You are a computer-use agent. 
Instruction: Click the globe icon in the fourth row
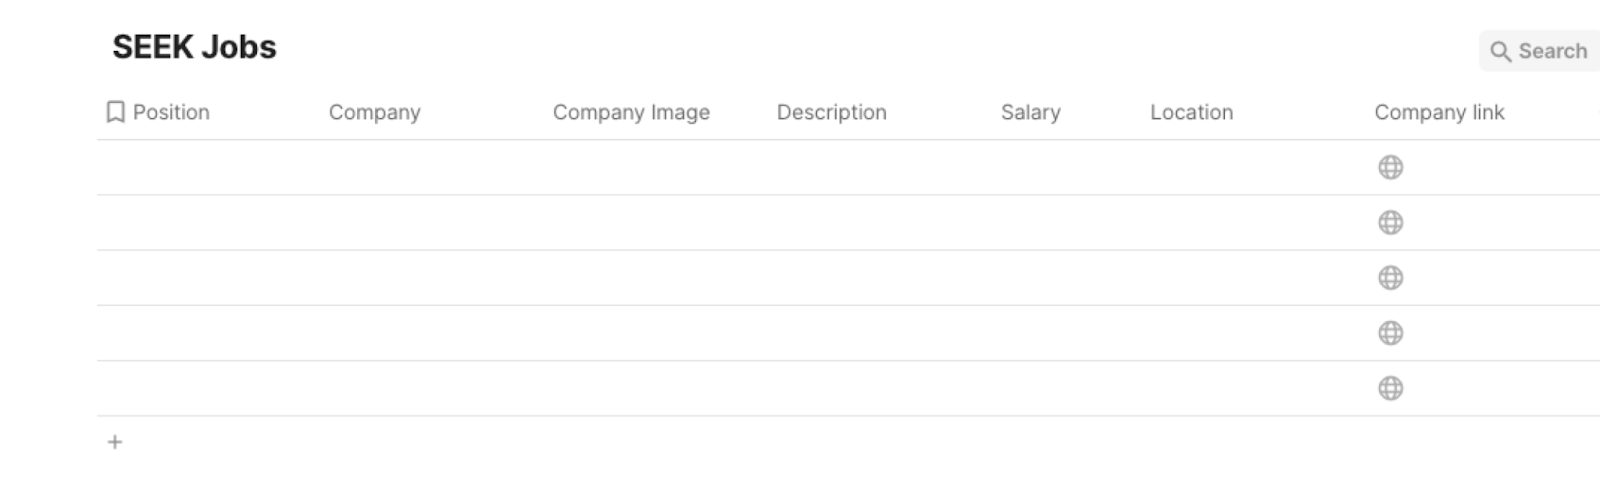[x=1390, y=332]
